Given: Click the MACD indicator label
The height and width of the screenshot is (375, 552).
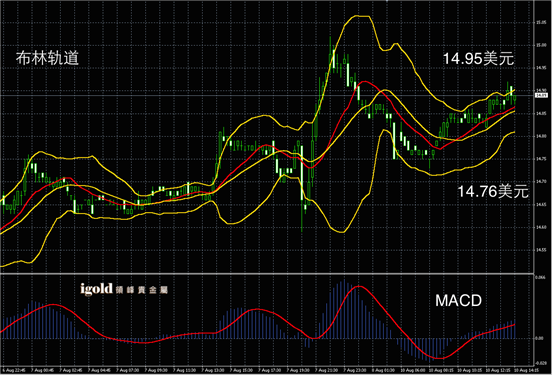Looking at the screenshot, I should click(x=458, y=301).
